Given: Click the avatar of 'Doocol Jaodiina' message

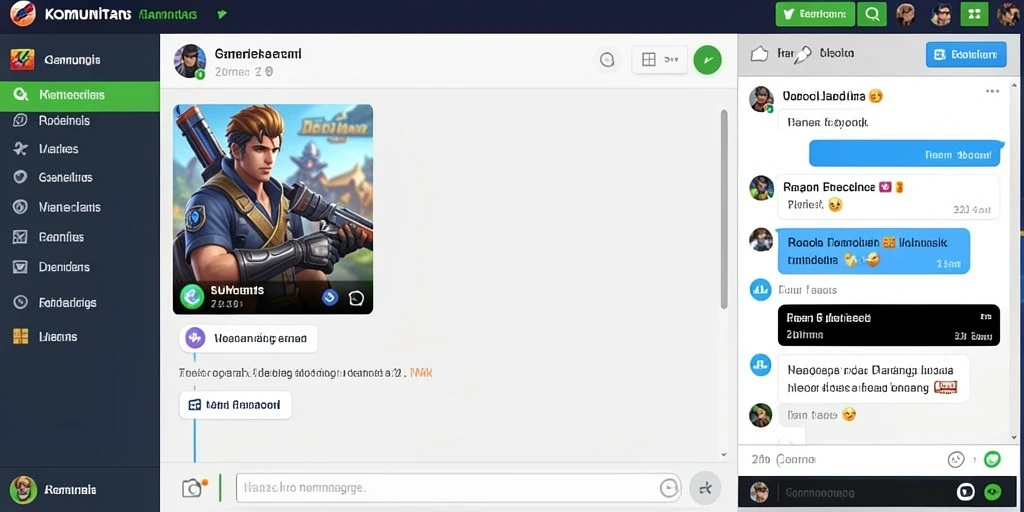Looking at the screenshot, I should (761, 99).
